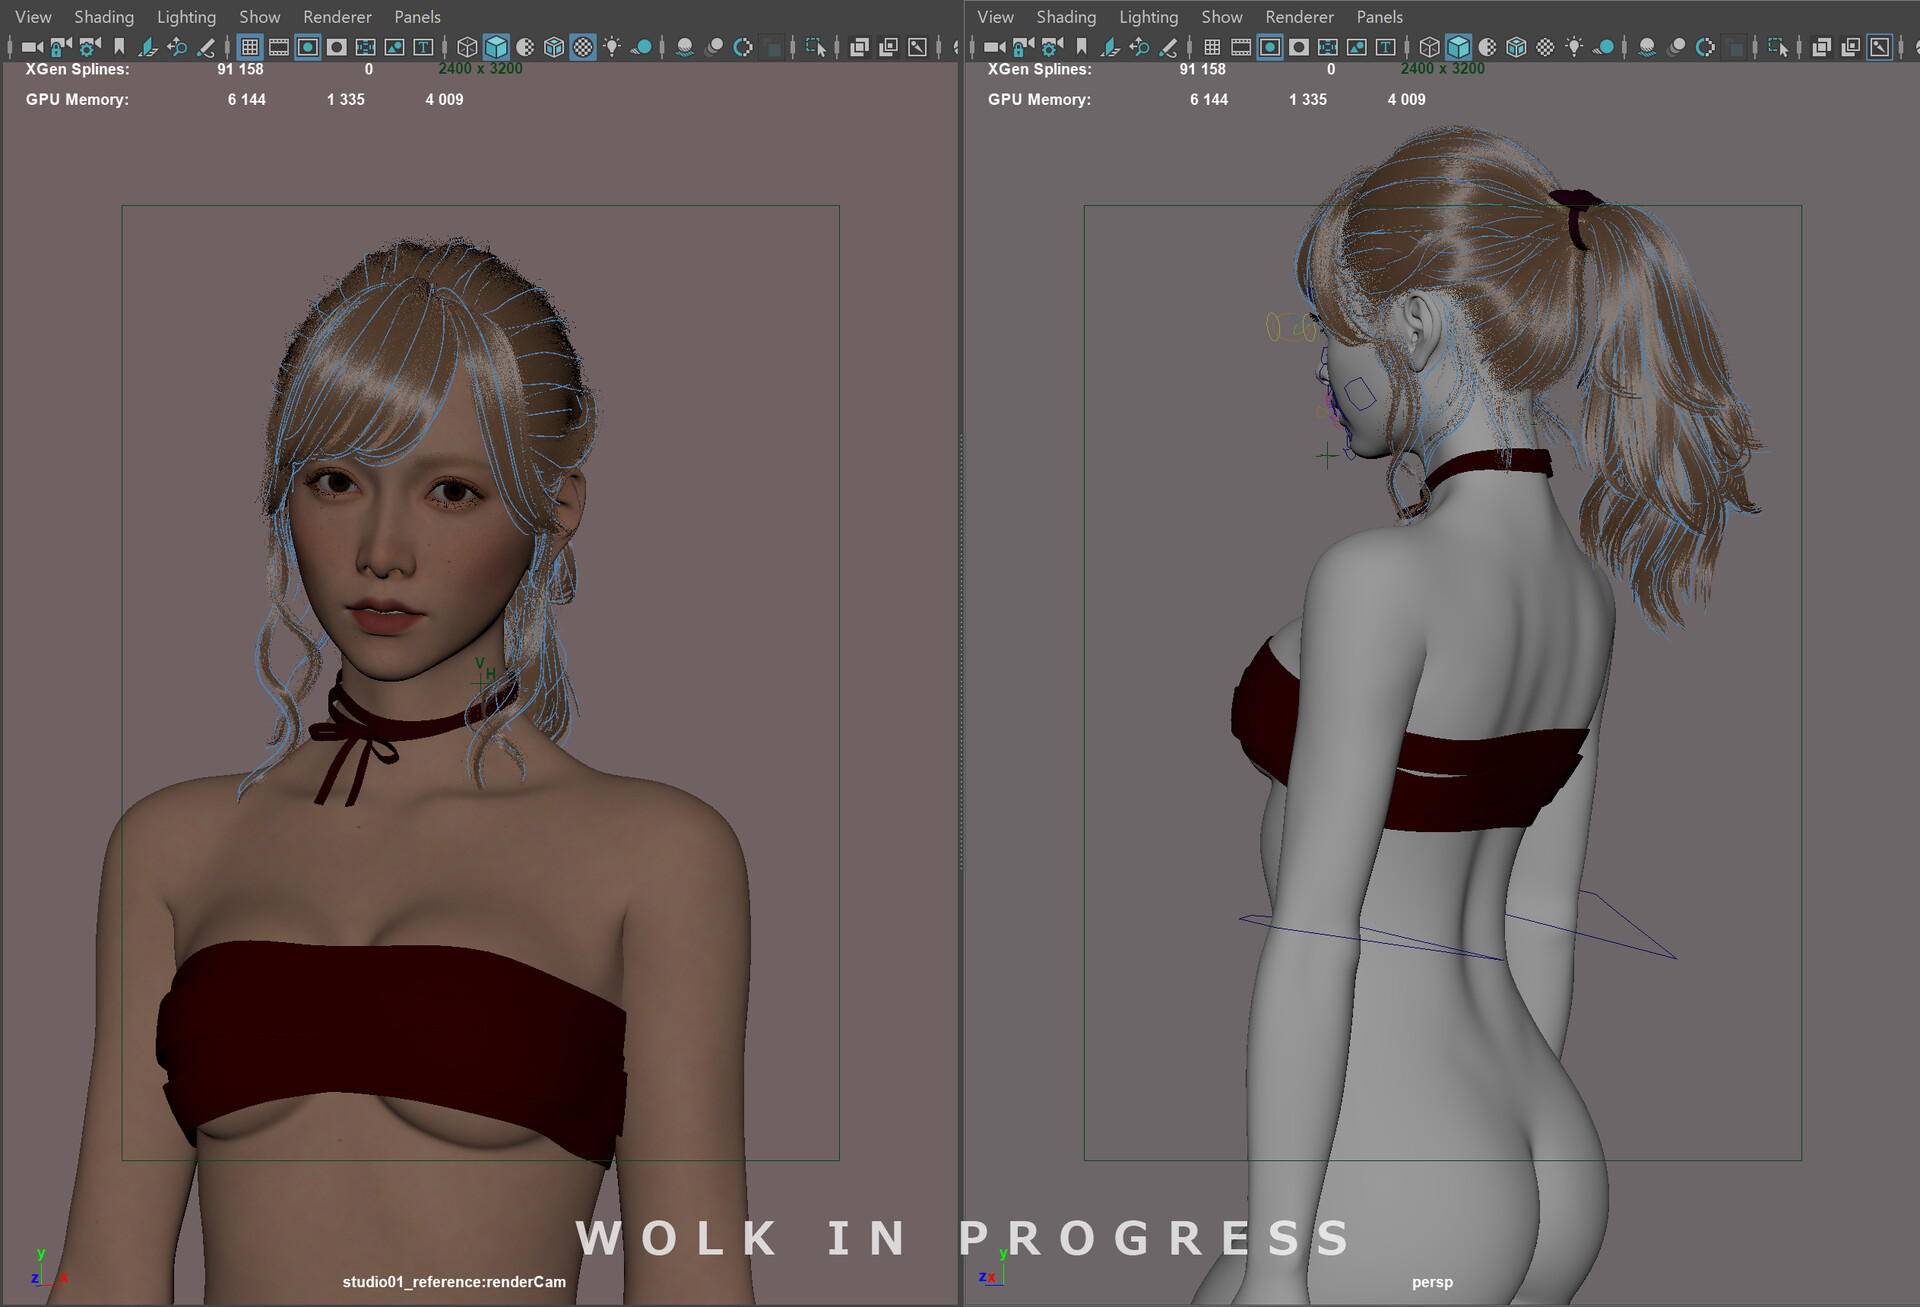Image resolution: width=1920 pixels, height=1307 pixels.
Task: Select Wireframe shading in left renderCam panel
Action: [x=467, y=47]
